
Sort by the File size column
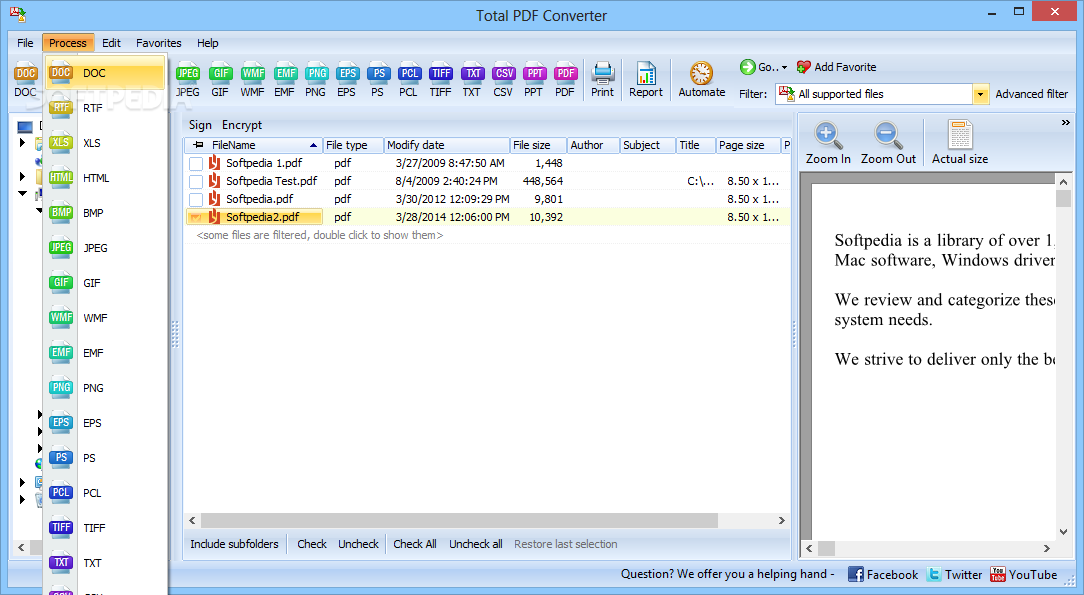point(538,145)
